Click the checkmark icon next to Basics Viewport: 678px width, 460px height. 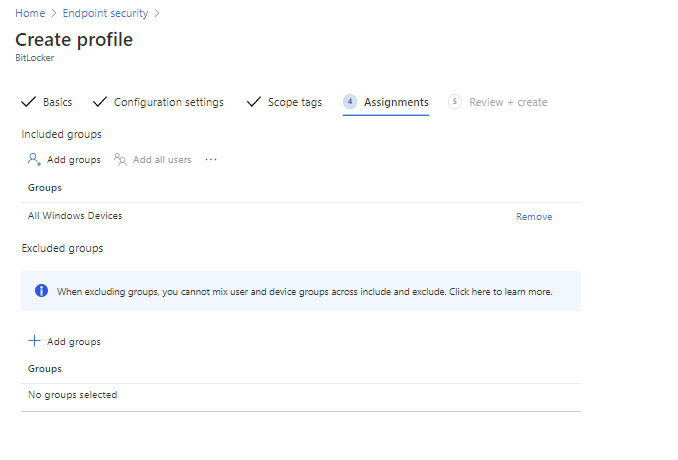[x=28, y=102]
